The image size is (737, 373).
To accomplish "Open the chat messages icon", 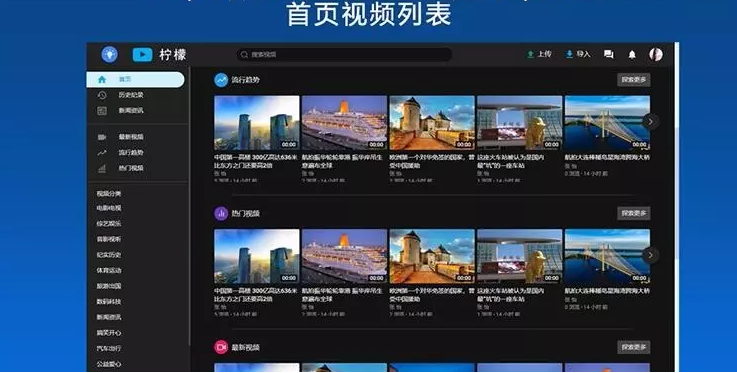I will pyautogui.click(x=609, y=54).
